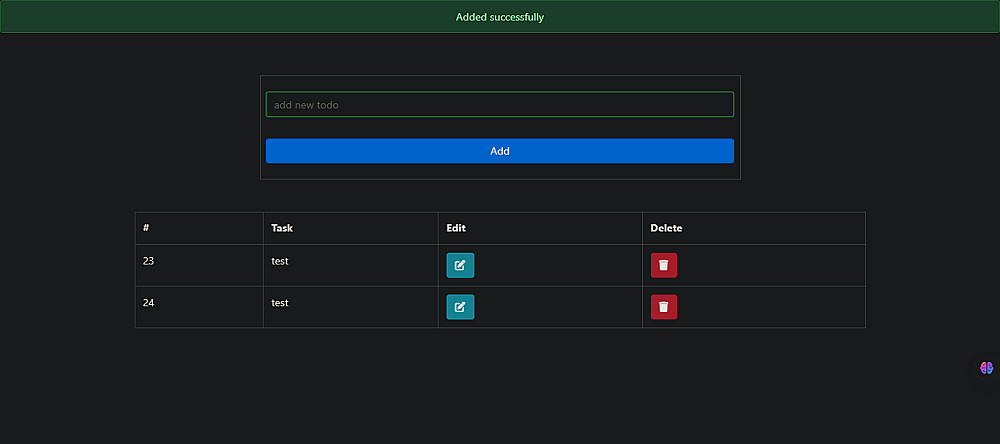Select the ID number 23 cell
Image resolution: width=1000 pixels, height=444 pixels.
pyautogui.click(x=149, y=261)
